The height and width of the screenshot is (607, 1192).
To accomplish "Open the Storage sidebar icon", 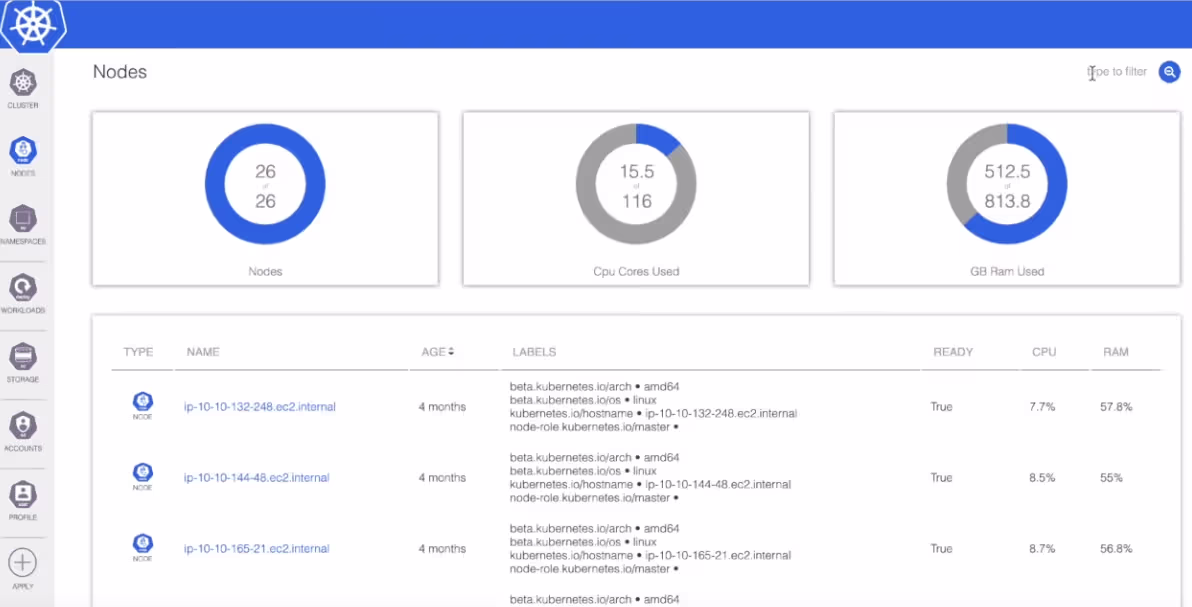I will point(23,359).
